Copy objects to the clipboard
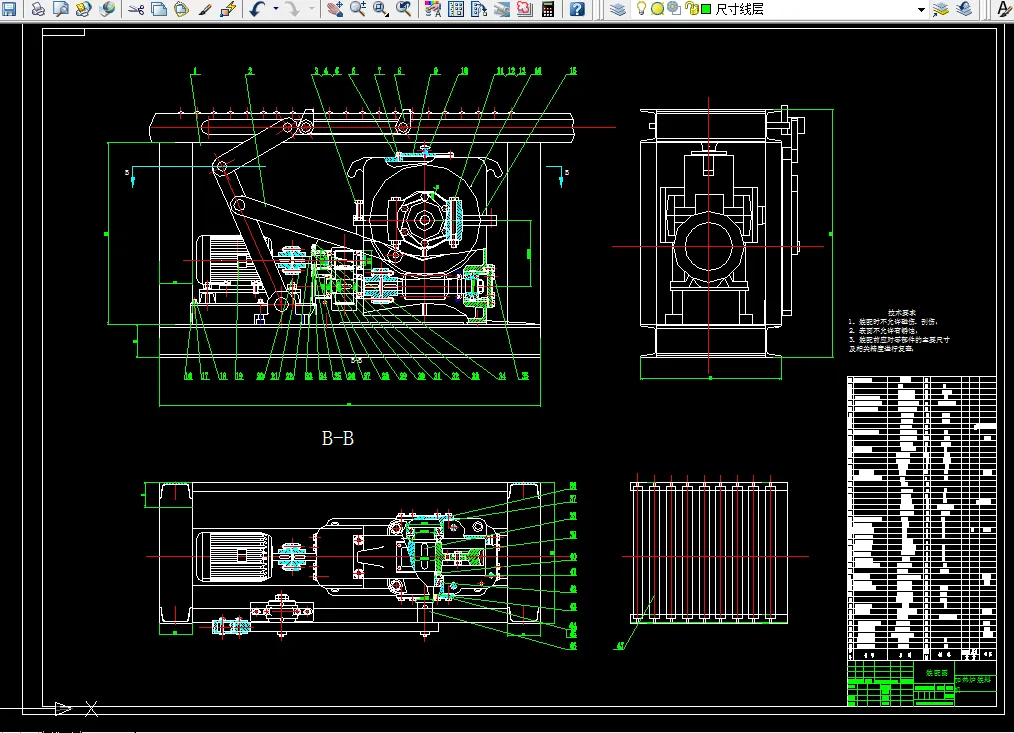This screenshot has height=733, width=1014. click(159, 8)
